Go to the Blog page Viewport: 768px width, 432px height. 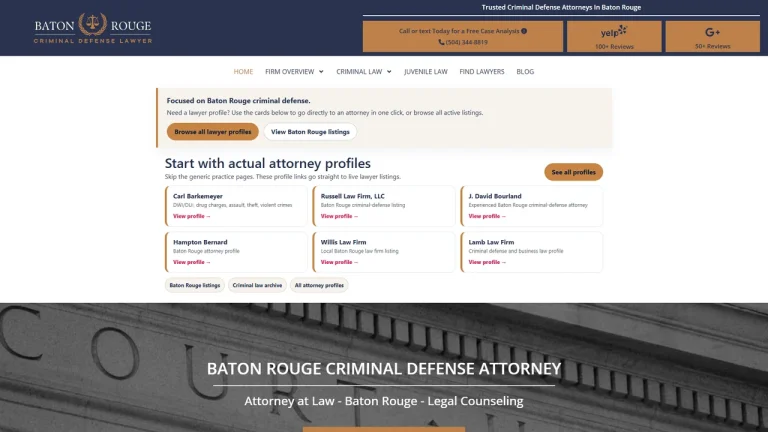click(x=525, y=72)
